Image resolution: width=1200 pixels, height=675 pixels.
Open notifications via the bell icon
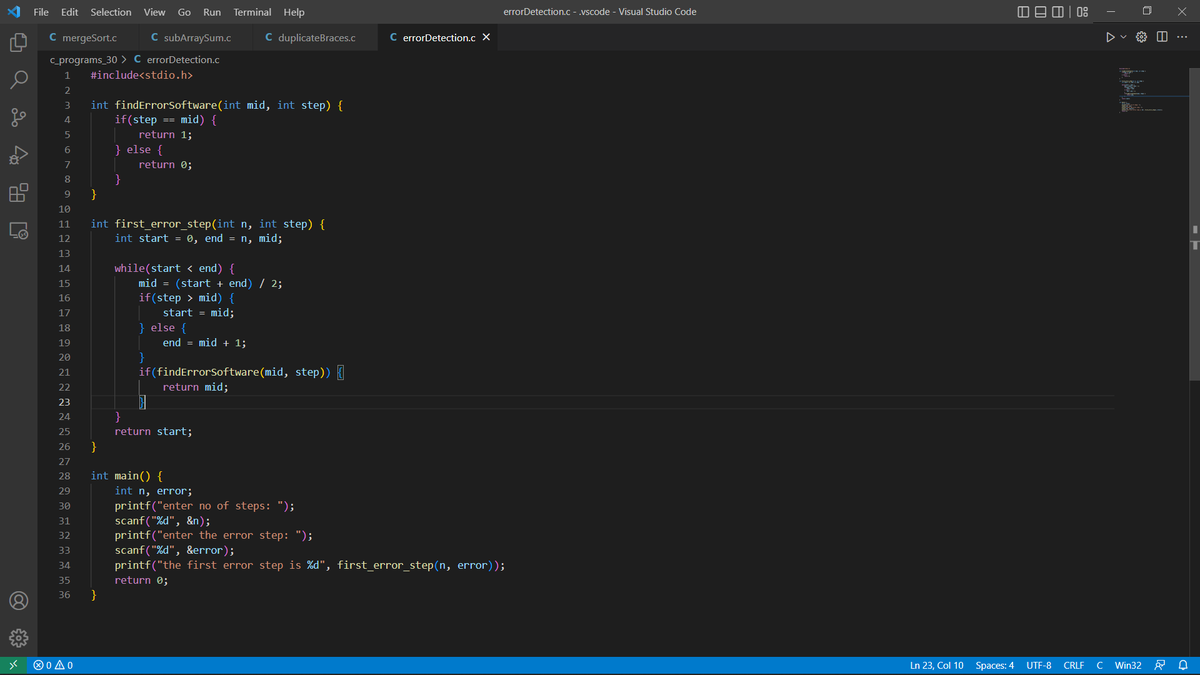point(1185,664)
